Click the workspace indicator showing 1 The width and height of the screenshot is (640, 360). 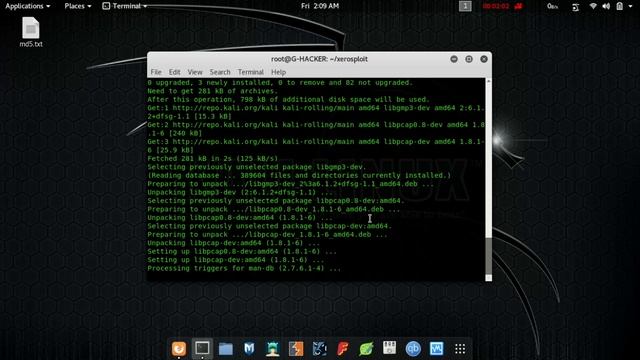(x=465, y=6)
